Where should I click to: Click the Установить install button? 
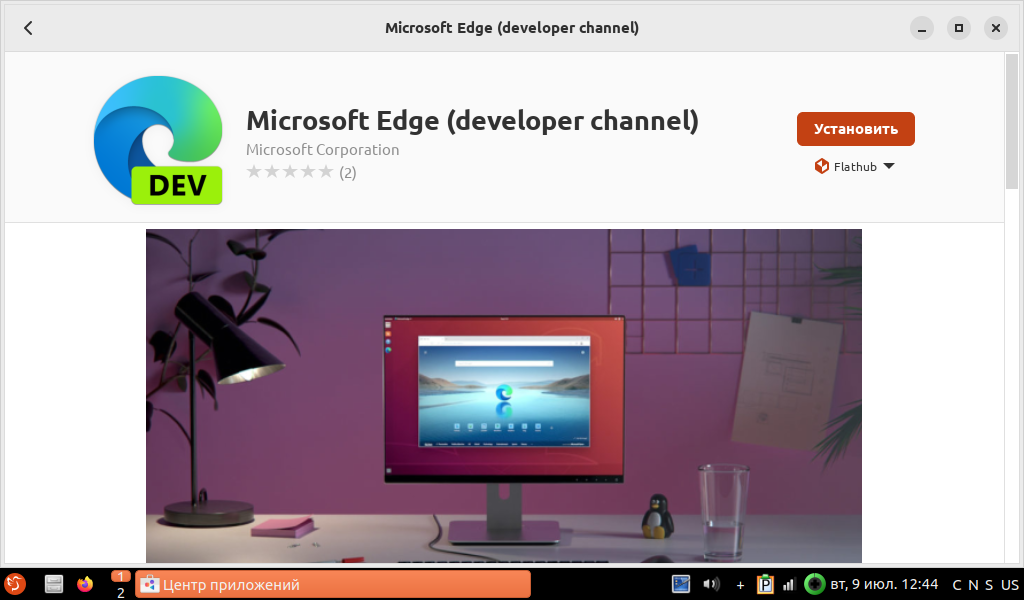856,129
